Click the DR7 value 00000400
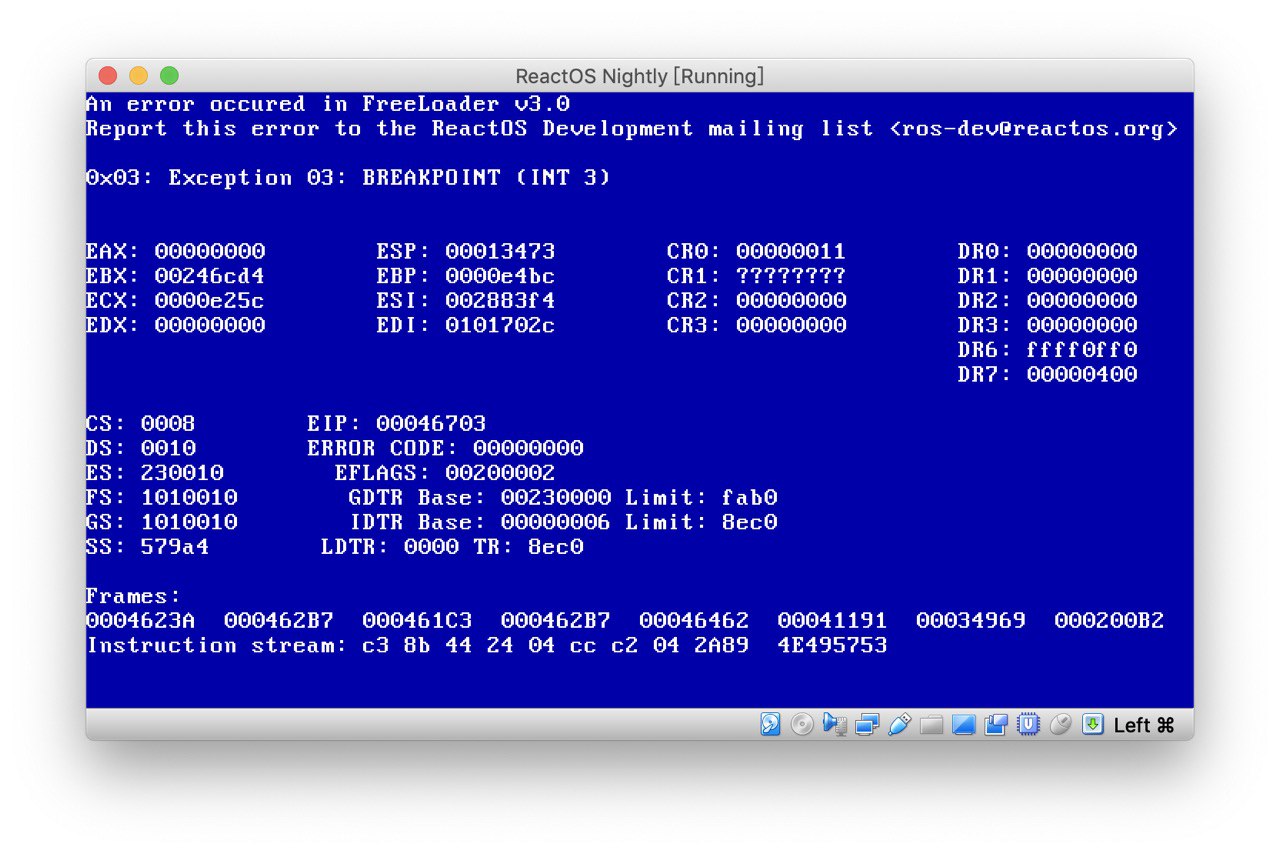1280x854 pixels. (x=1082, y=374)
